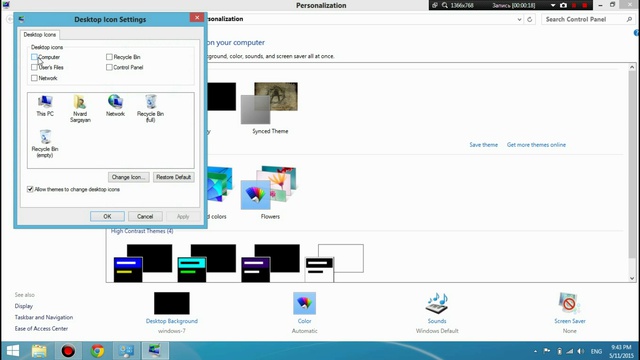Refresh the Control Panel address bar

pos(530,19)
